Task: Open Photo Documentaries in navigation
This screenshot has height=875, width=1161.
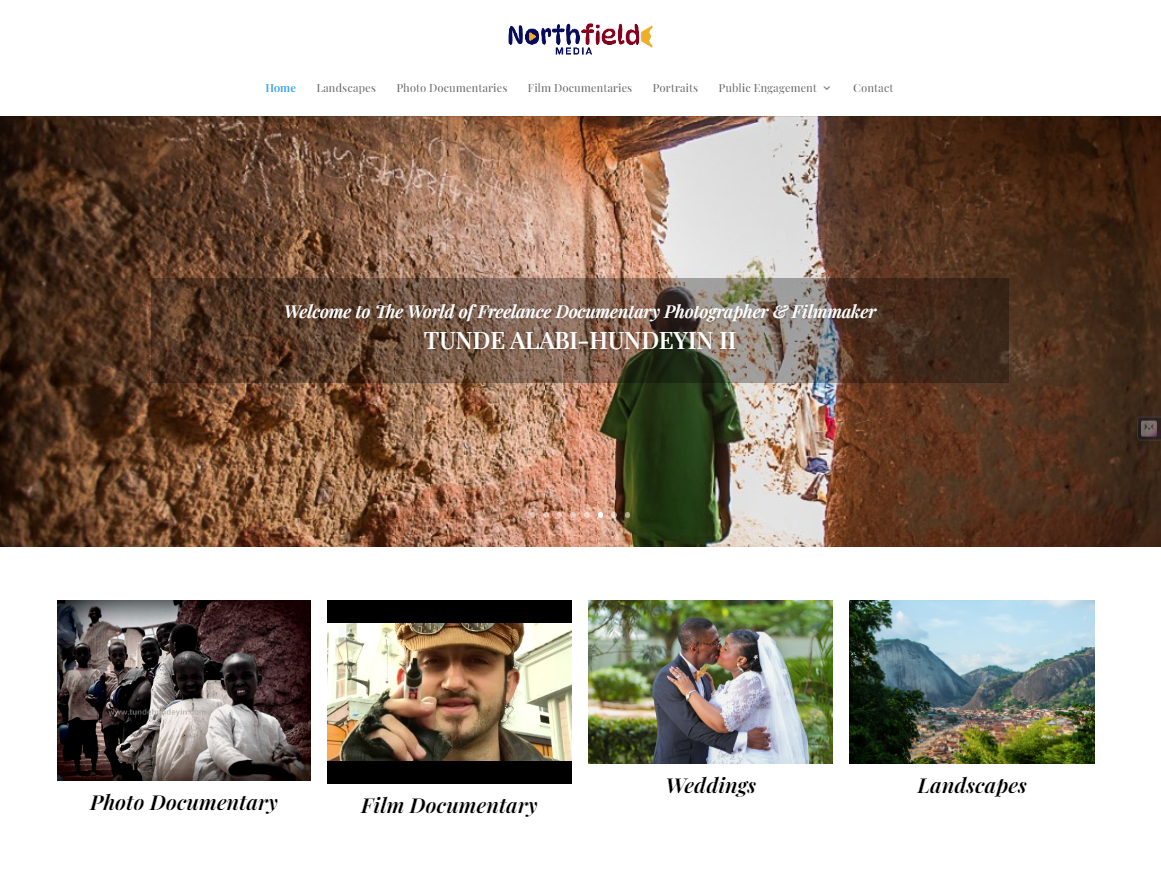Action: click(x=452, y=88)
